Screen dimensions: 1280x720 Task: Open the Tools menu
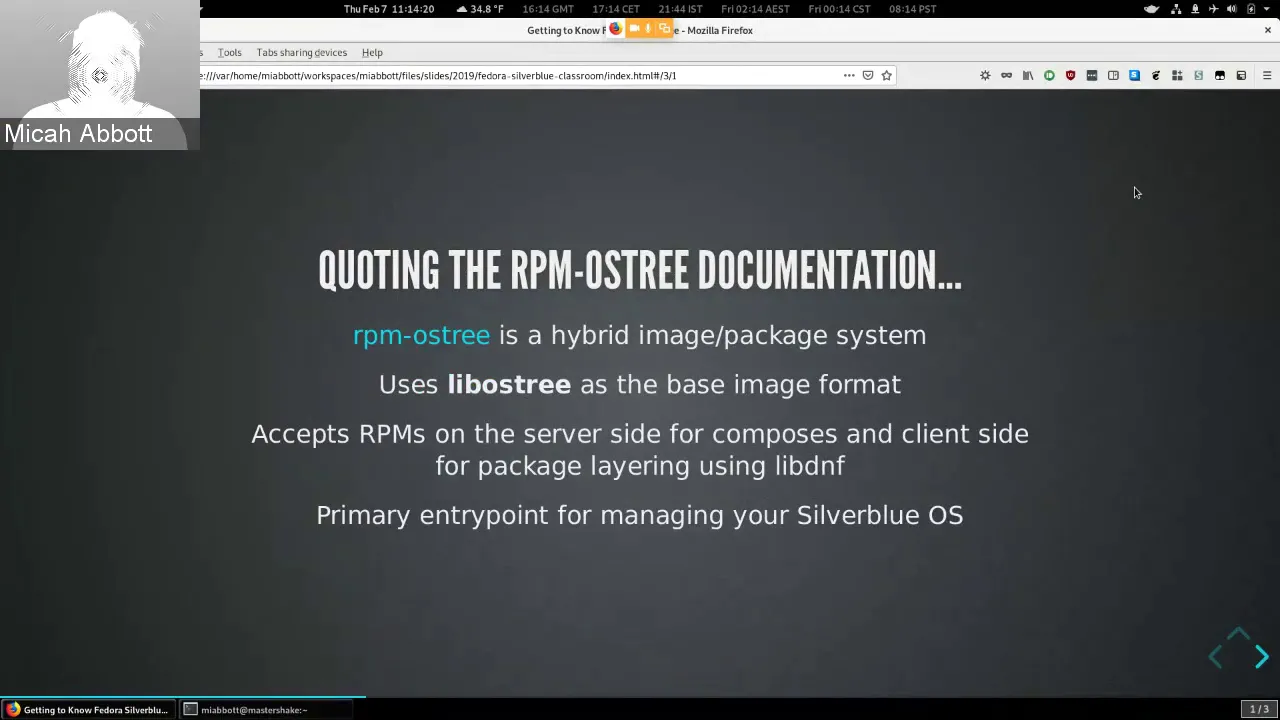[x=230, y=52]
